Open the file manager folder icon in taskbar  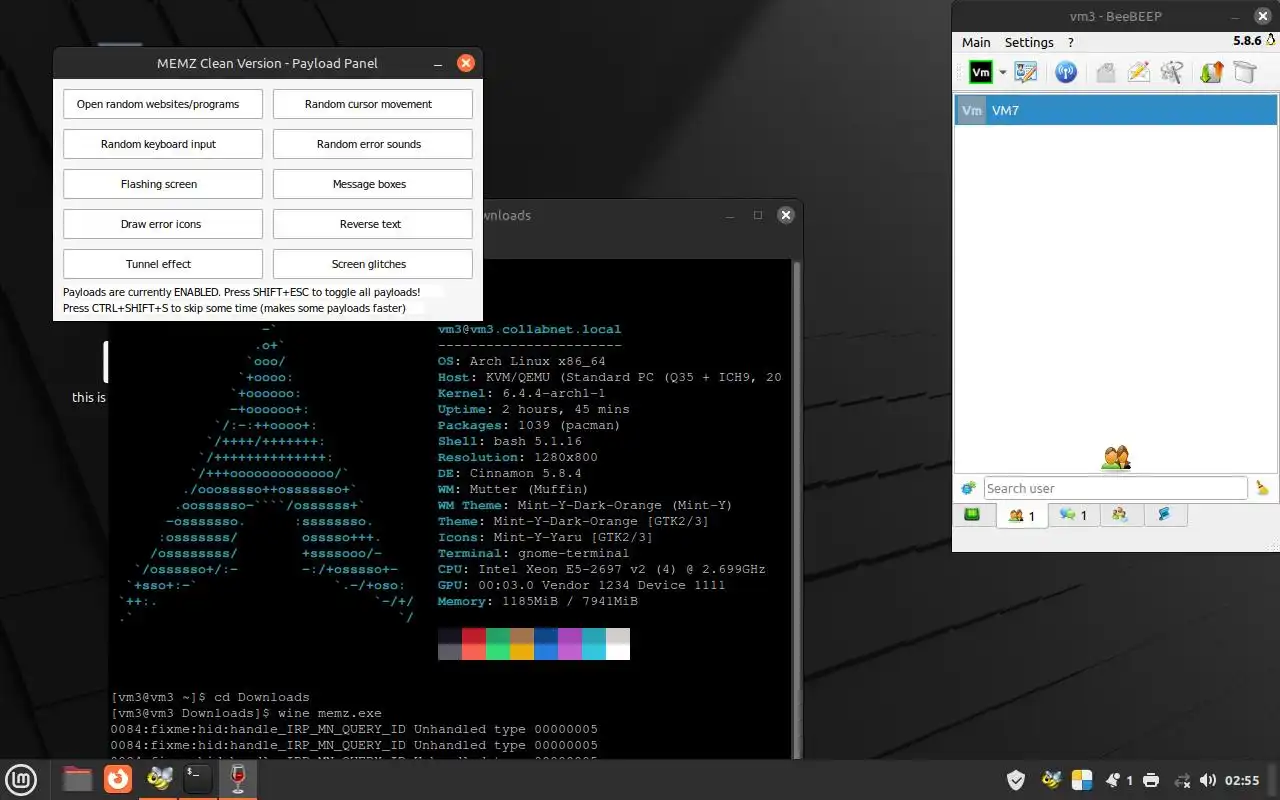pyautogui.click(x=77, y=779)
